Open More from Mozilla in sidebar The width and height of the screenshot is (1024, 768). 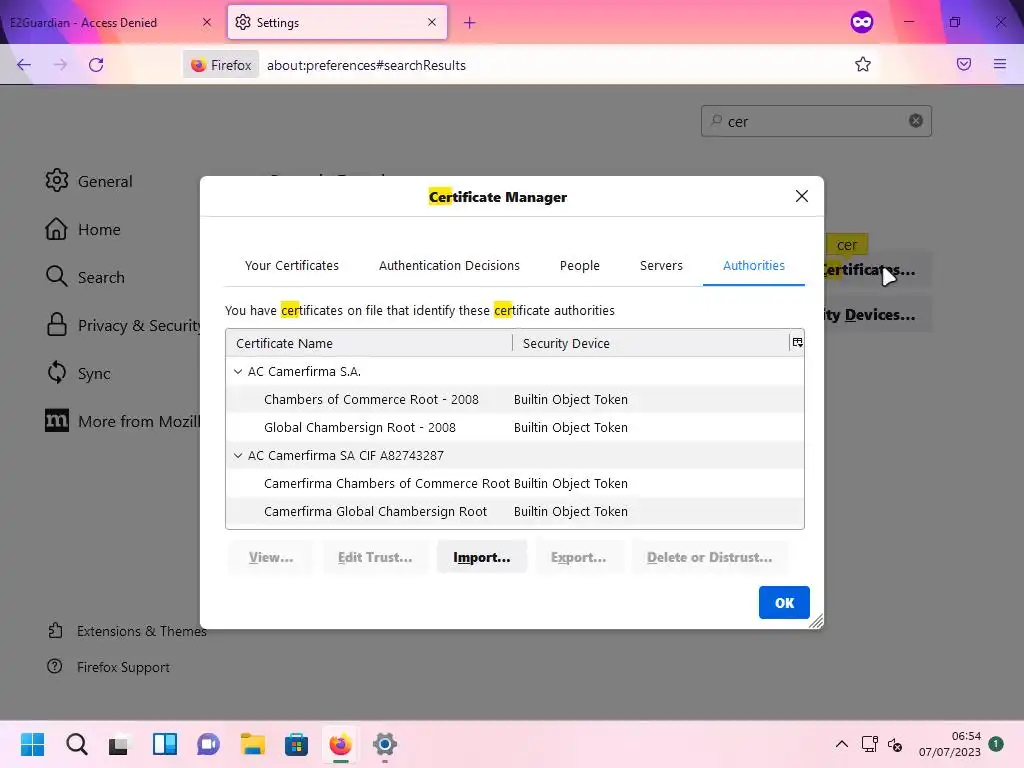point(122,421)
